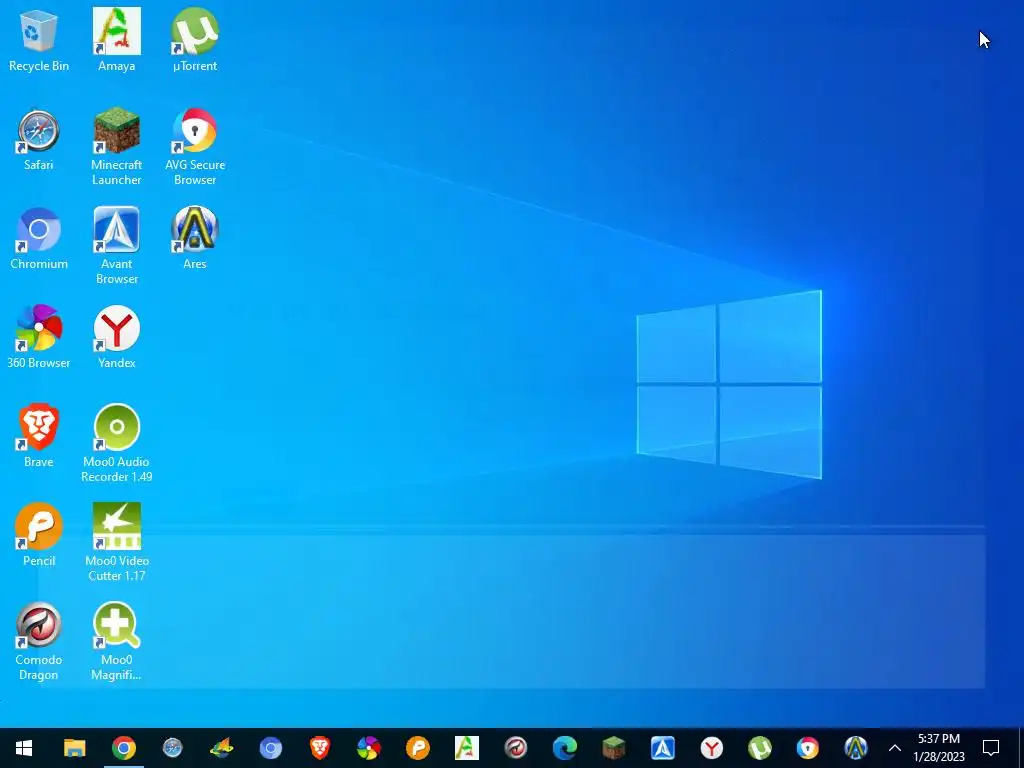Show hidden system tray icons
This screenshot has width=1024, height=768.
pyautogui.click(x=895, y=748)
